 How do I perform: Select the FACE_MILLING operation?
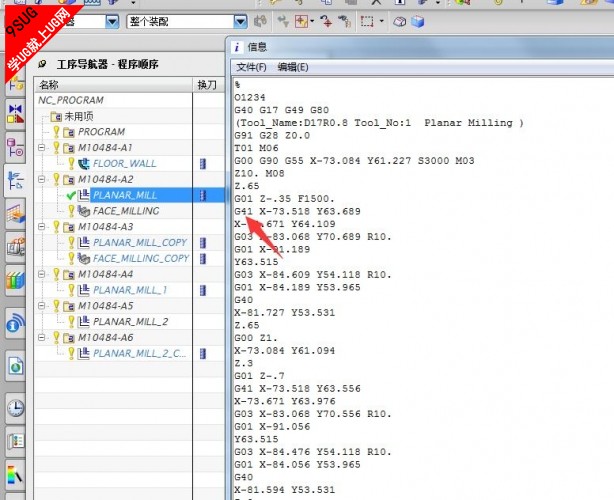click(x=126, y=211)
